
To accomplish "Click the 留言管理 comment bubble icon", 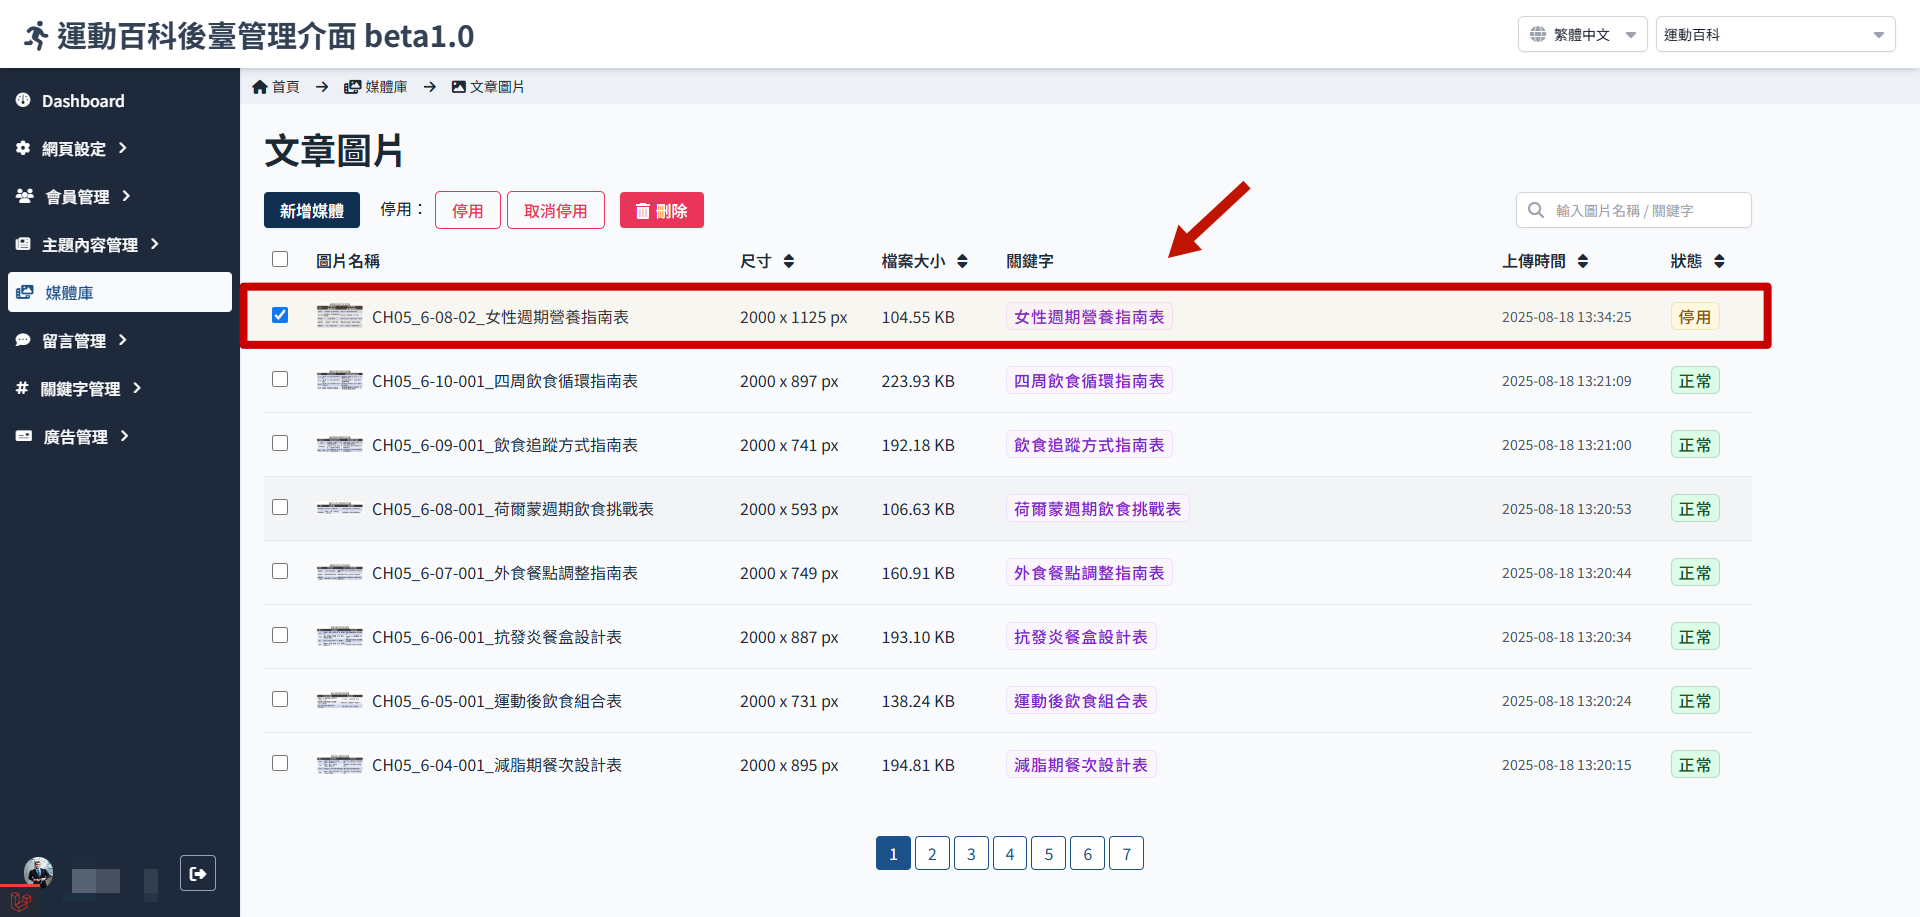I will 23,340.
